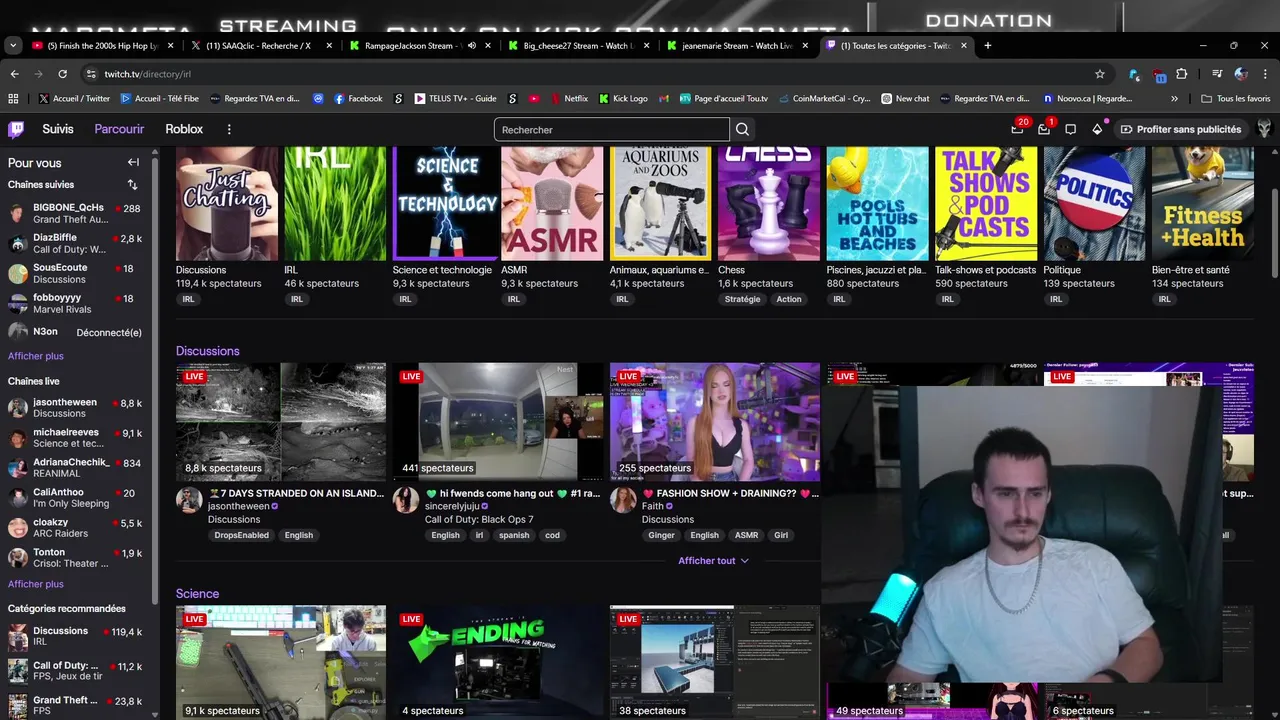Image resolution: width=1280 pixels, height=720 pixels.
Task: Open the browser extensions puzzle icon
Action: point(1182,74)
